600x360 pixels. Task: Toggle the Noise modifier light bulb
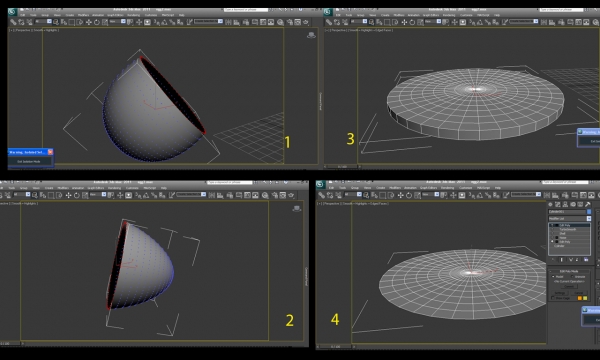552,238
